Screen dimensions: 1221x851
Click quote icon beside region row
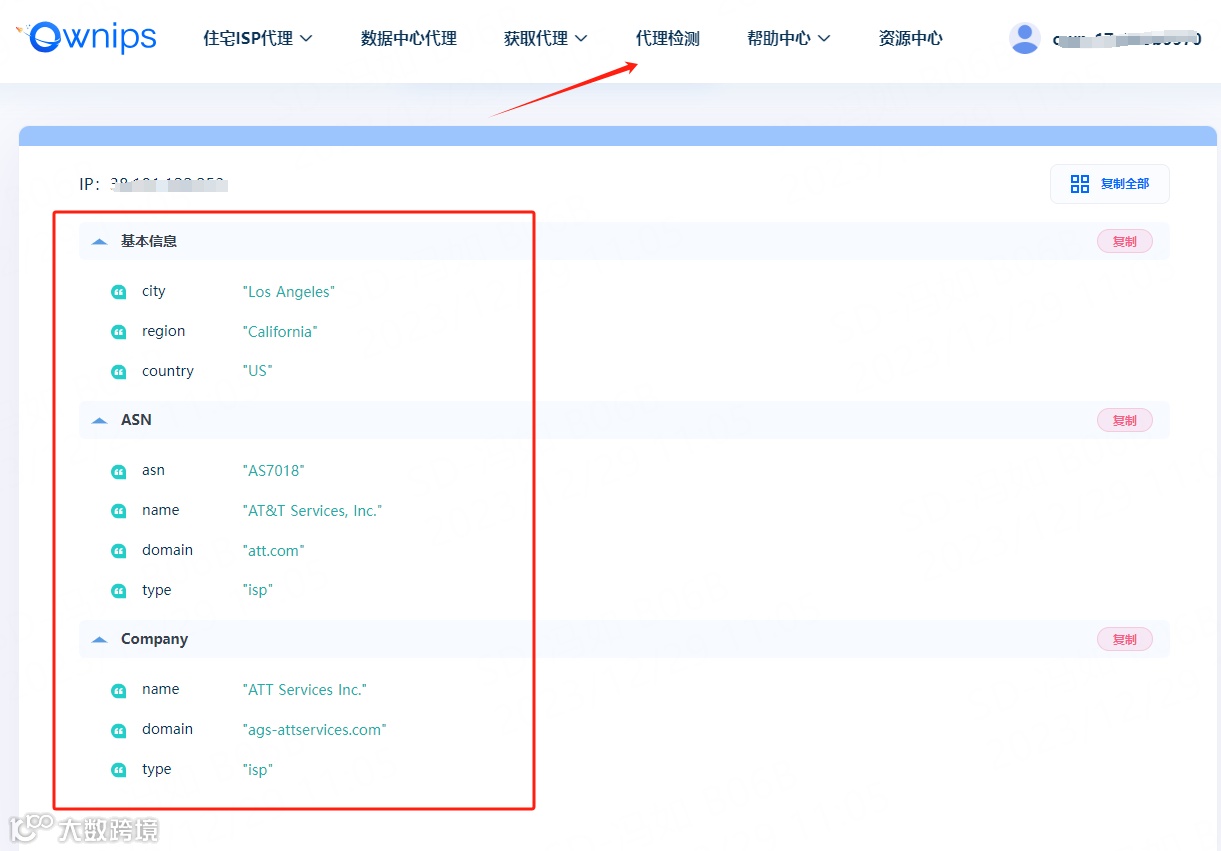pos(119,332)
